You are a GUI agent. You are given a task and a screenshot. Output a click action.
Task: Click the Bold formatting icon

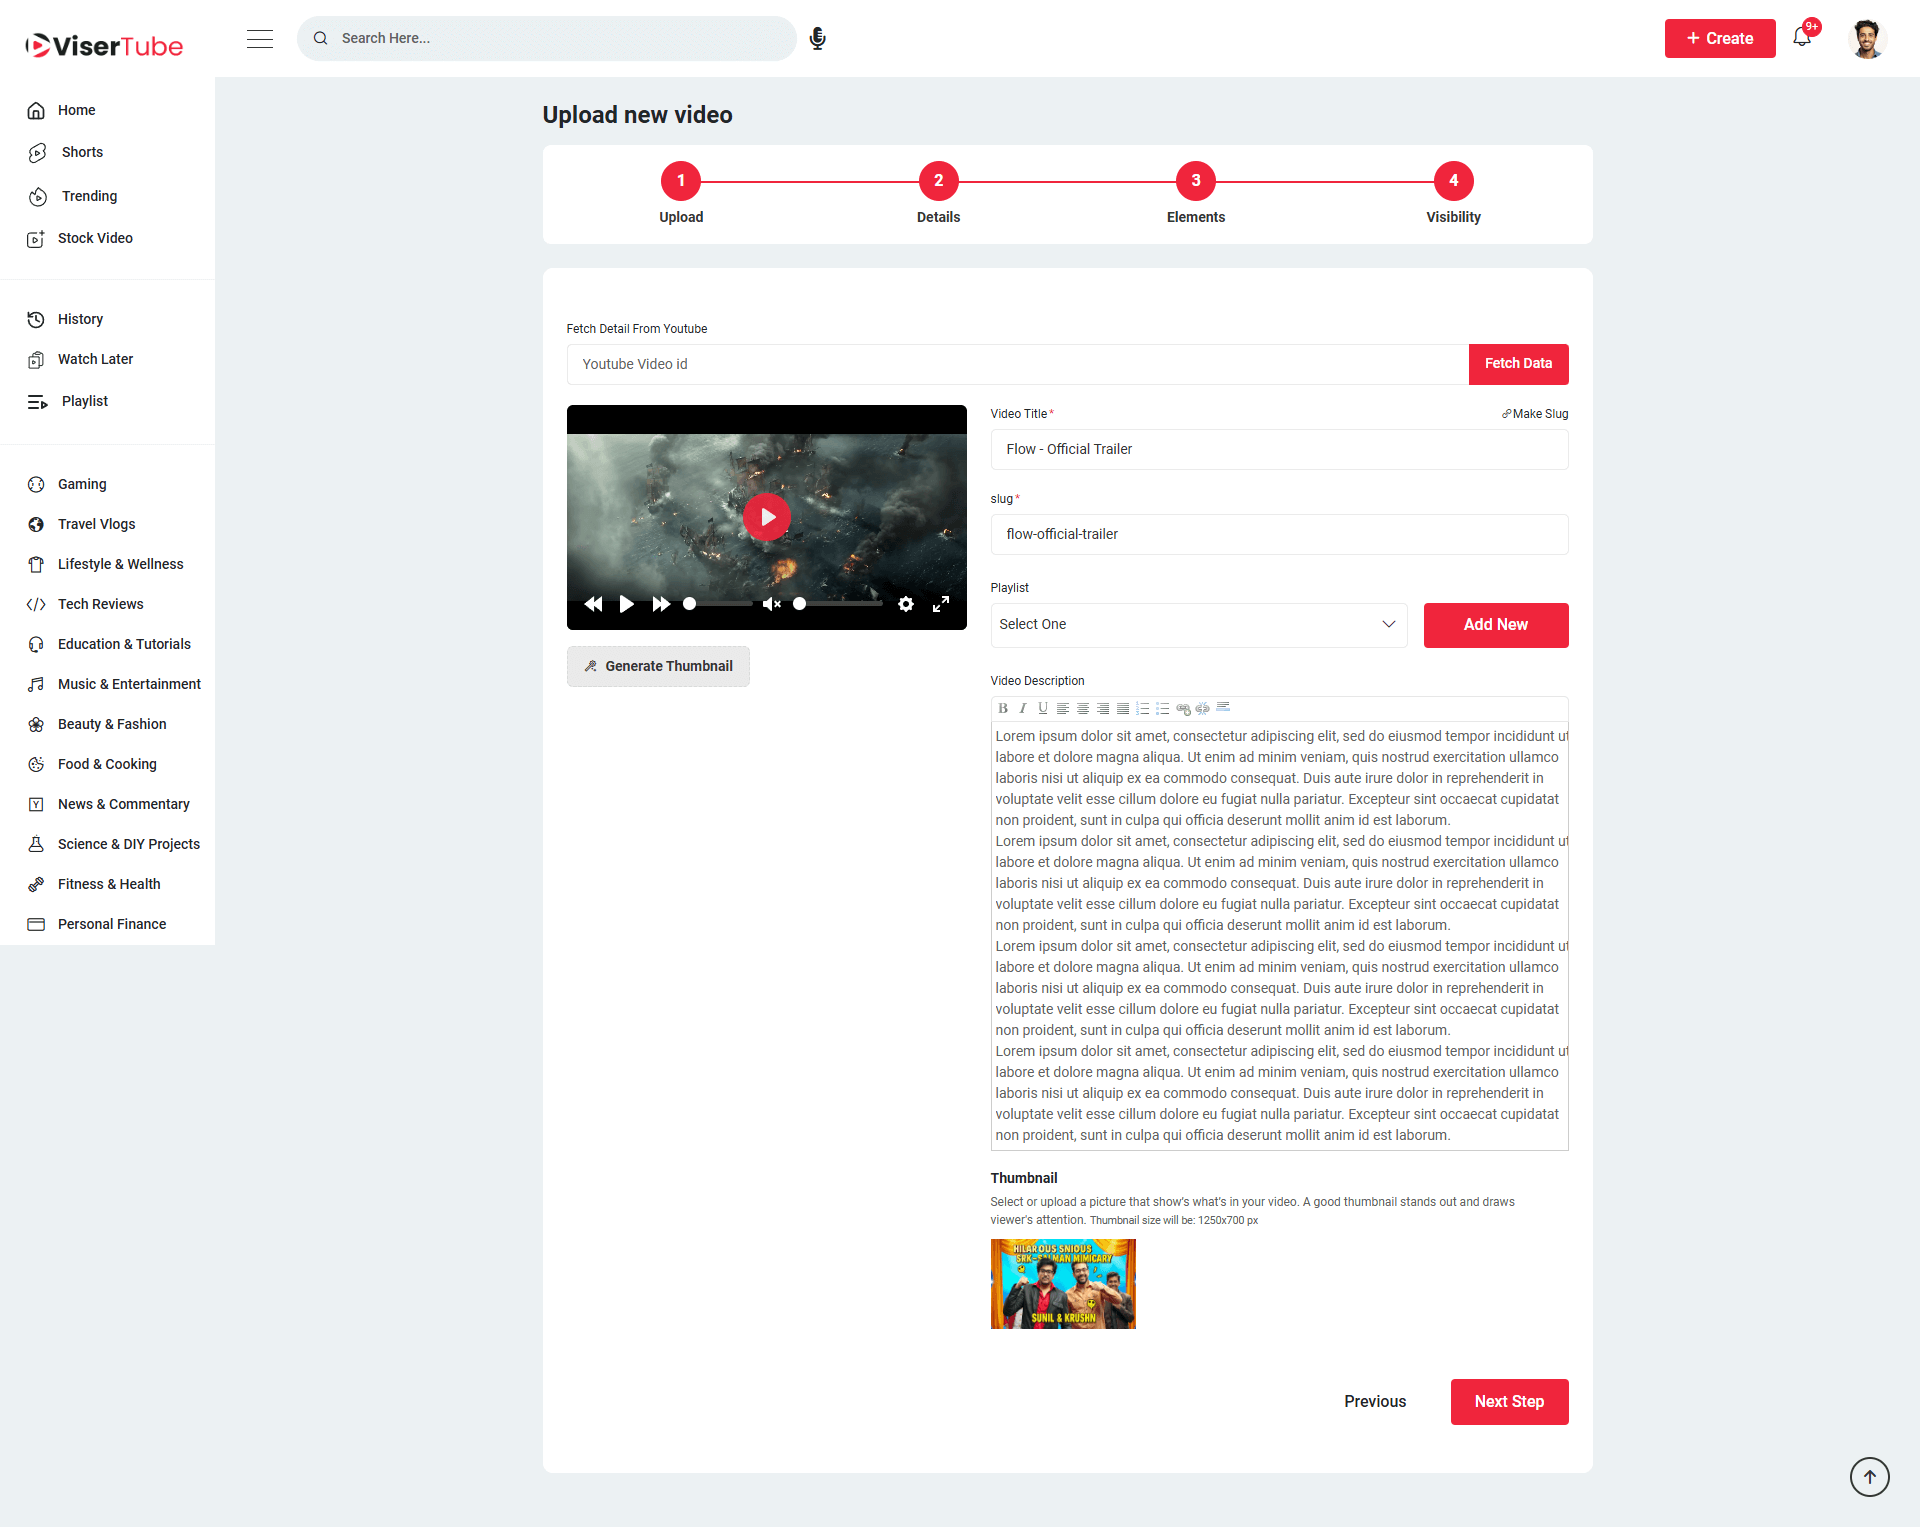tap(1003, 709)
